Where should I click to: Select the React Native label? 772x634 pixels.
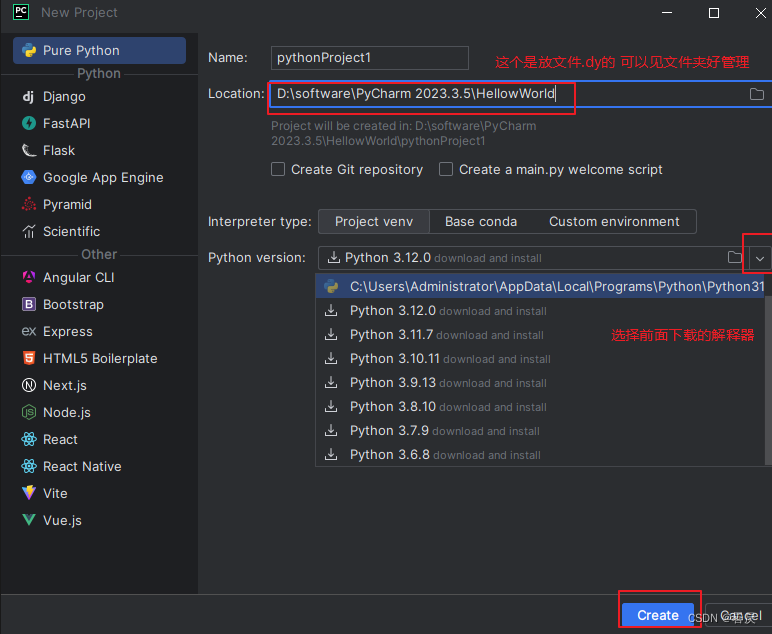pos(82,466)
